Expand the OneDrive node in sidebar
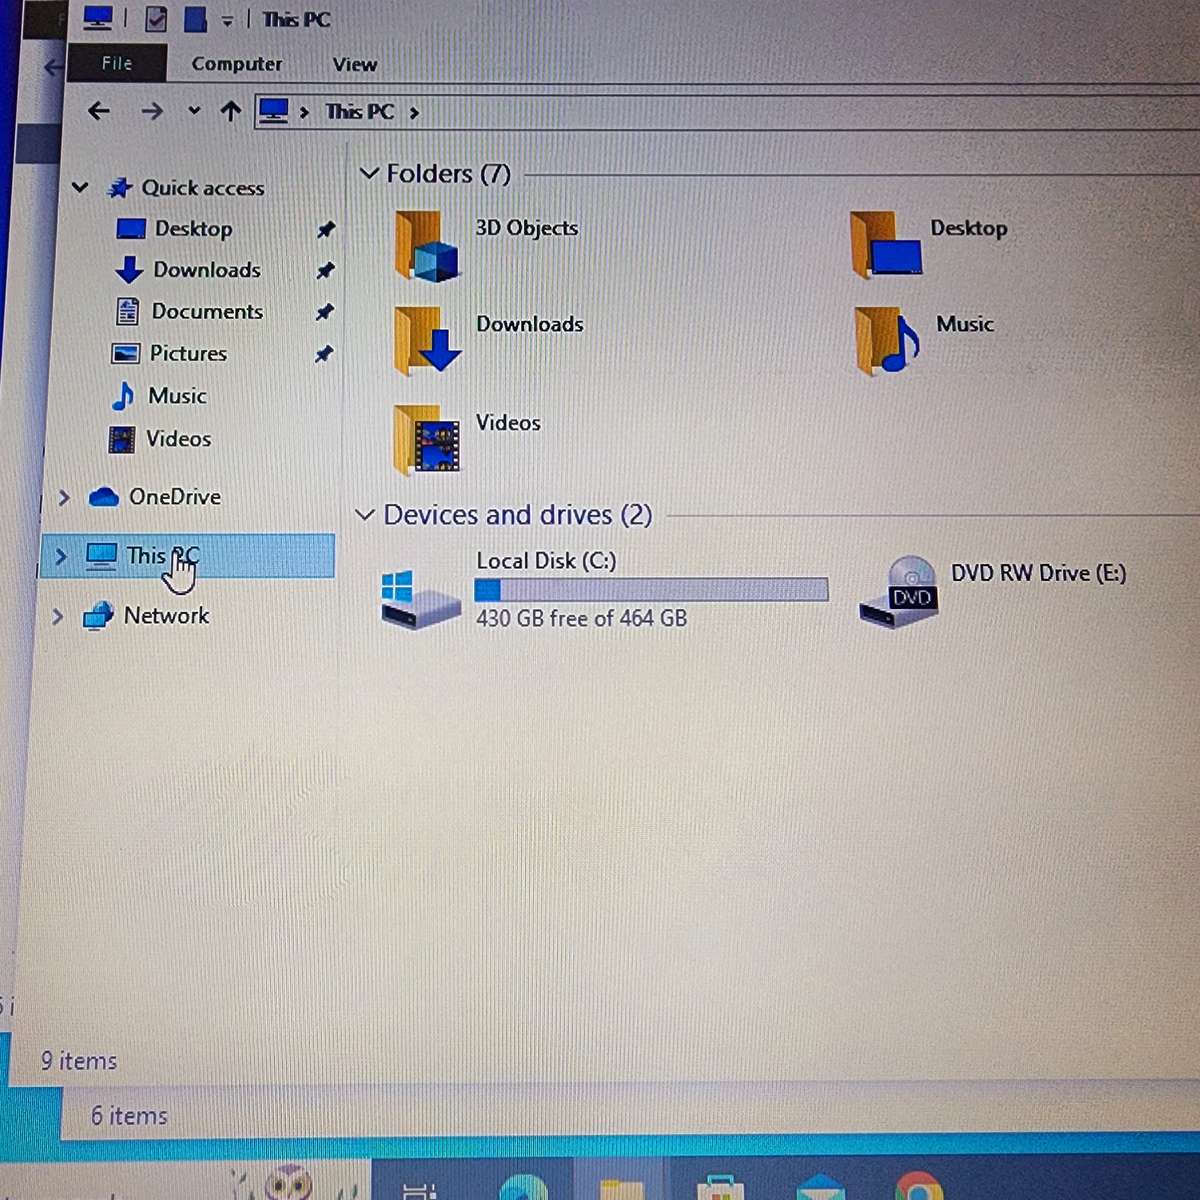Image resolution: width=1200 pixels, height=1200 pixels. pos(63,497)
